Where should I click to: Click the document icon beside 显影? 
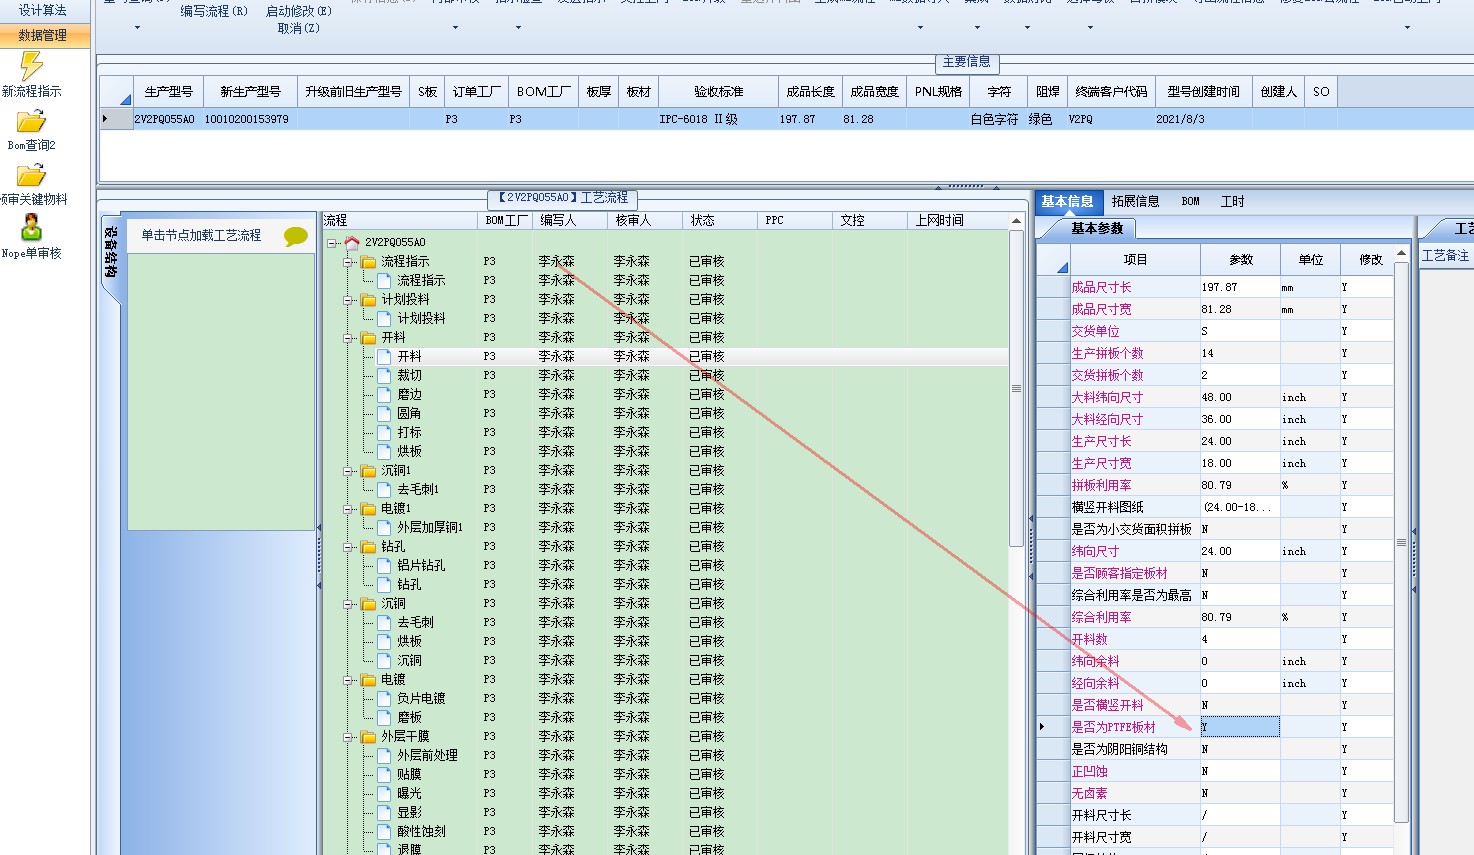coord(384,812)
